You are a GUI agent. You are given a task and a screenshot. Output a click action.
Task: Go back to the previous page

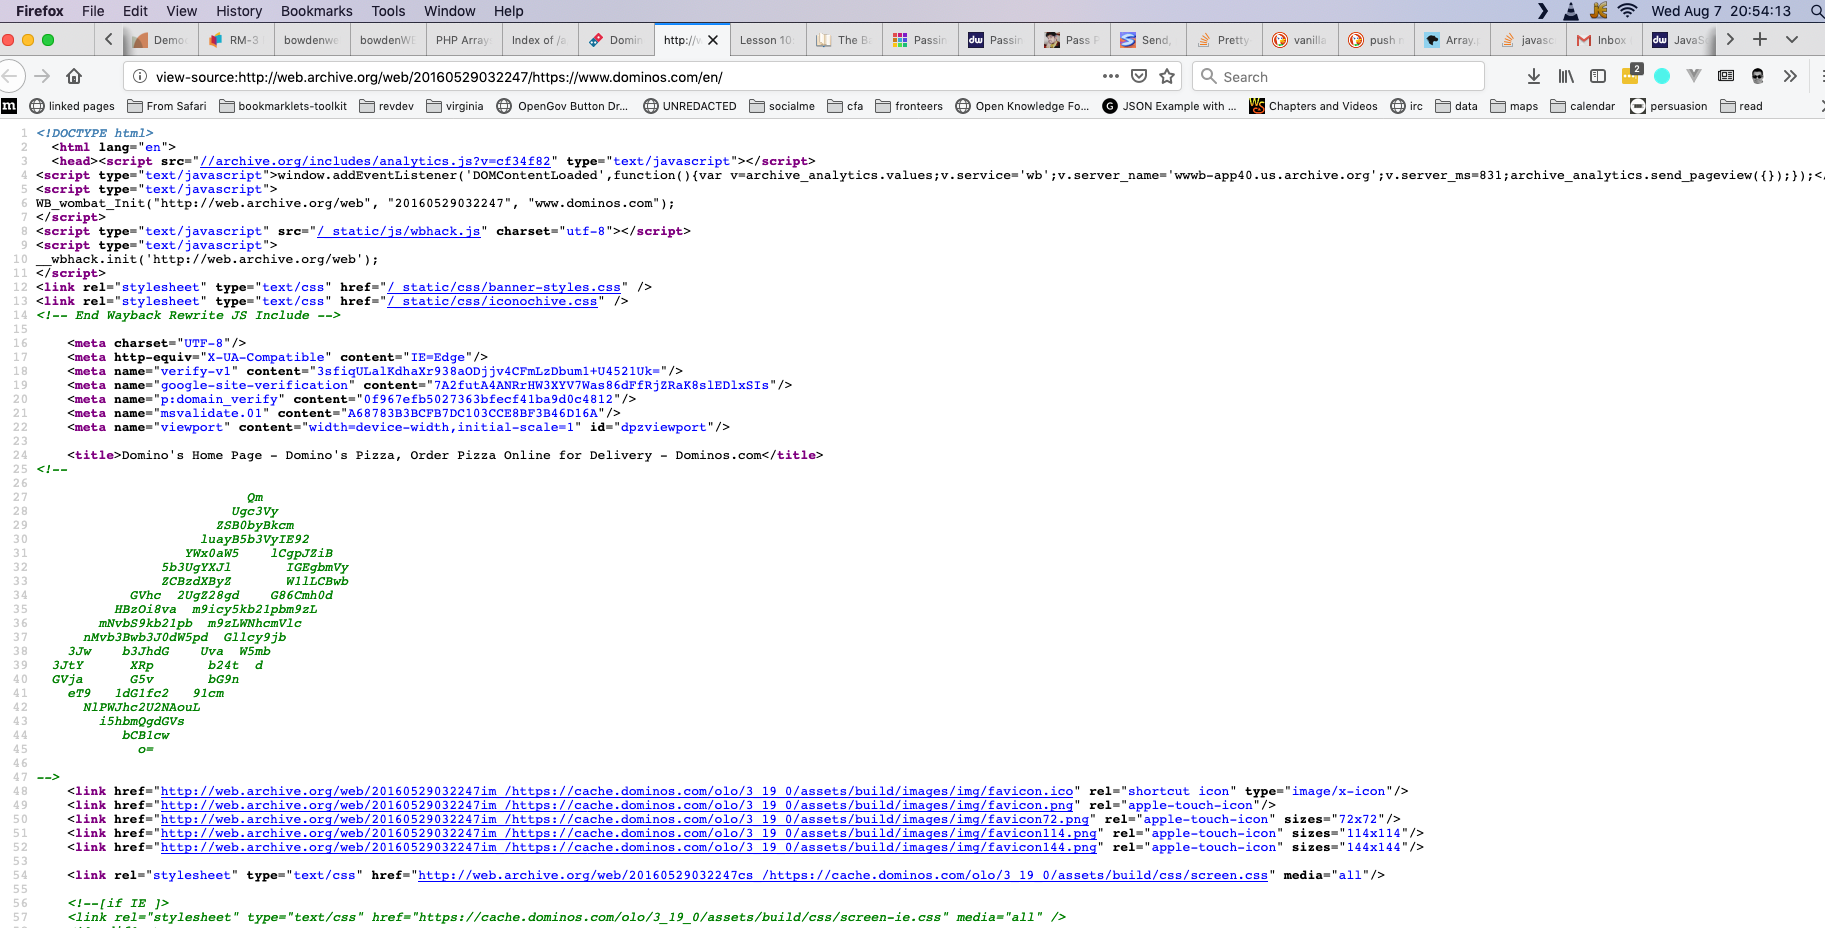[10, 76]
